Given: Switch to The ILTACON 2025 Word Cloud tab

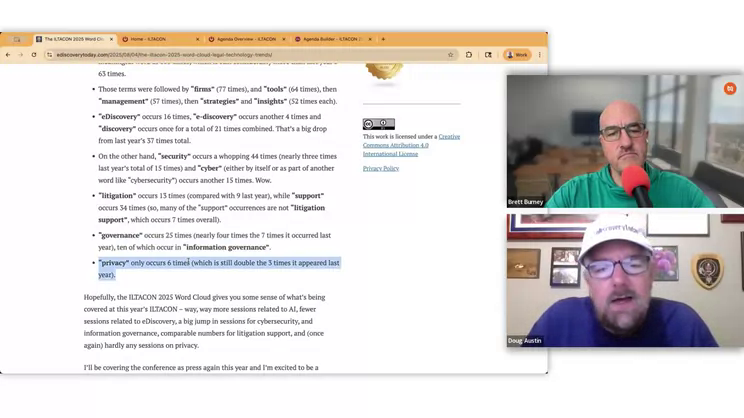Looking at the screenshot, I should tap(75, 39).
